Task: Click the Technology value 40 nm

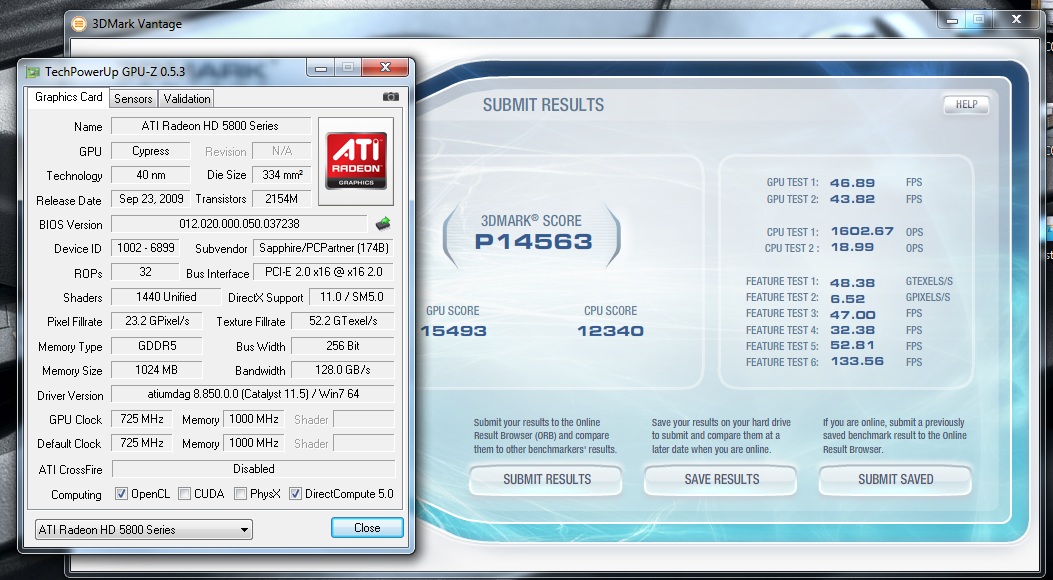Action: point(150,175)
